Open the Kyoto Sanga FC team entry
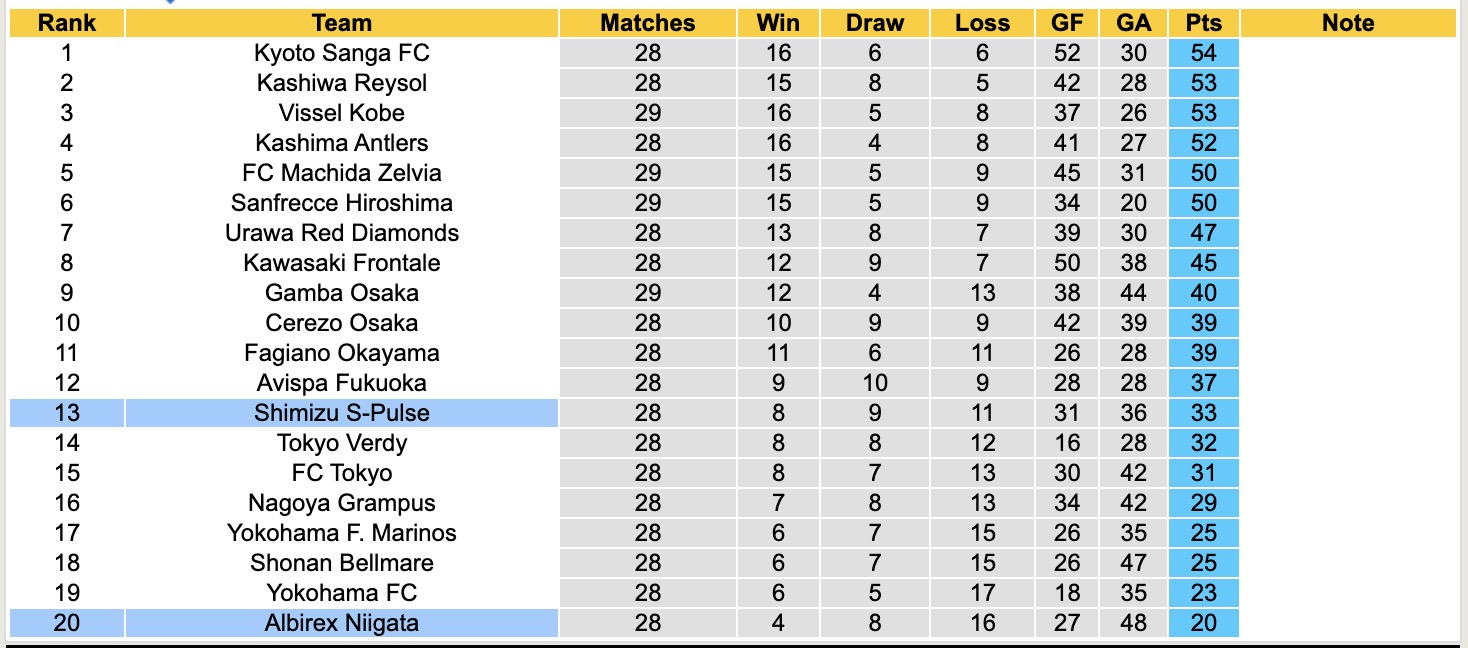The height and width of the screenshot is (648, 1468). (341, 53)
